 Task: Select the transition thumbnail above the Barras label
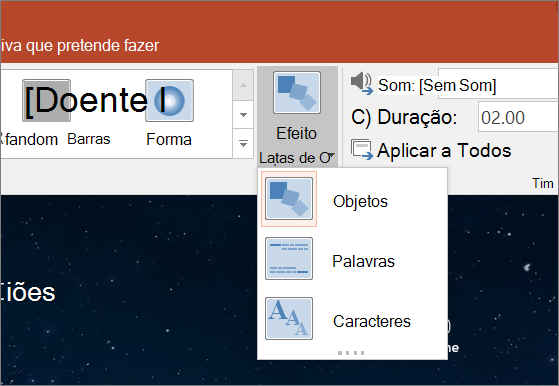tap(46, 101)
